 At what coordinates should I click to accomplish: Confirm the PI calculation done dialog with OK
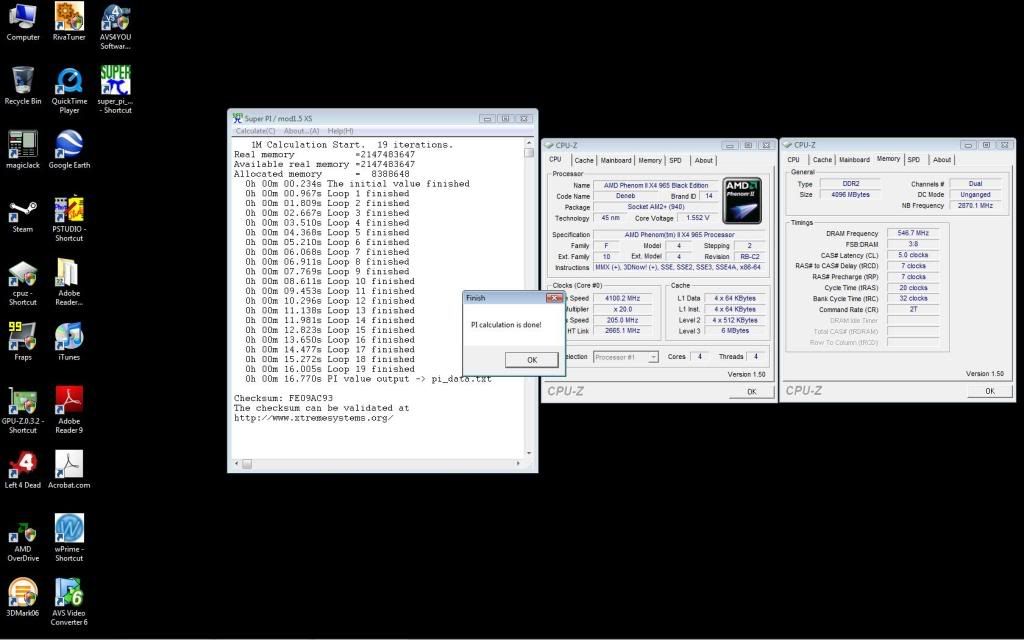click(x=532, y=360)
